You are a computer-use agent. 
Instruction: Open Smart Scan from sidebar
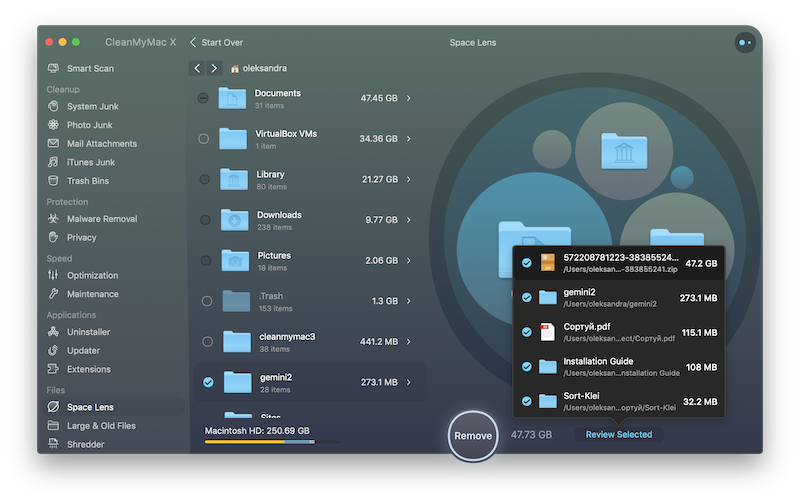[x=90, y=68]
